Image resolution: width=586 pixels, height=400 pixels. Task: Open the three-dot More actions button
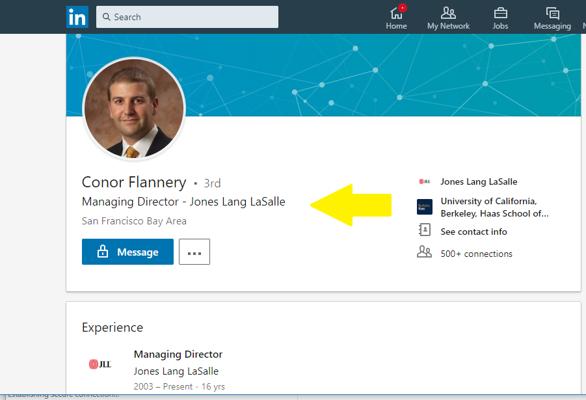click(194, 252)
